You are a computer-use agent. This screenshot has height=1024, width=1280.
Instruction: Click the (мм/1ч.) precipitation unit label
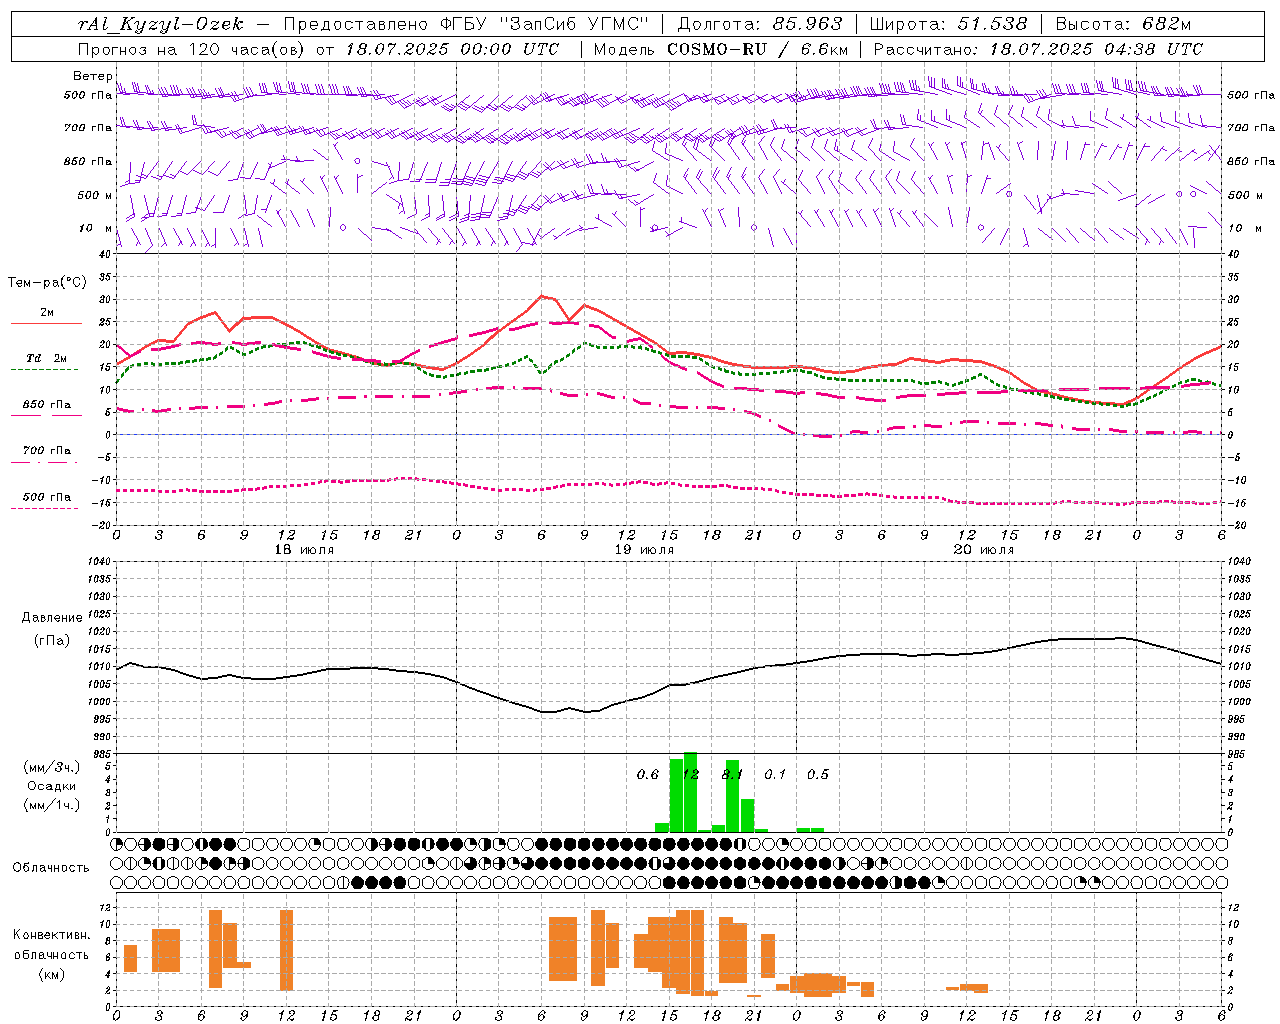coord(51,805)
